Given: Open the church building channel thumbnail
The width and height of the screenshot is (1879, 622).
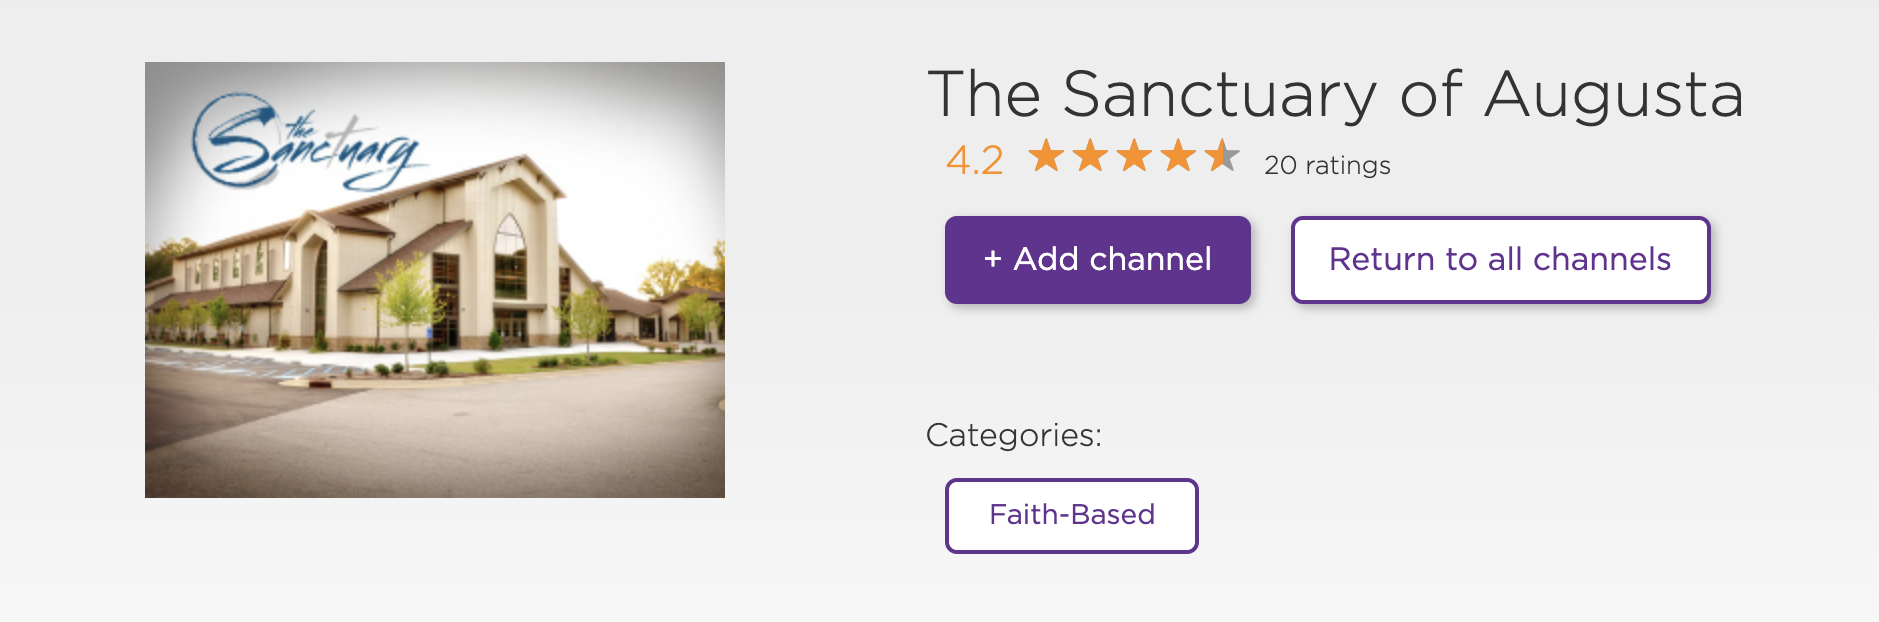Looking at the screenshot, I should tap(434, 280).
